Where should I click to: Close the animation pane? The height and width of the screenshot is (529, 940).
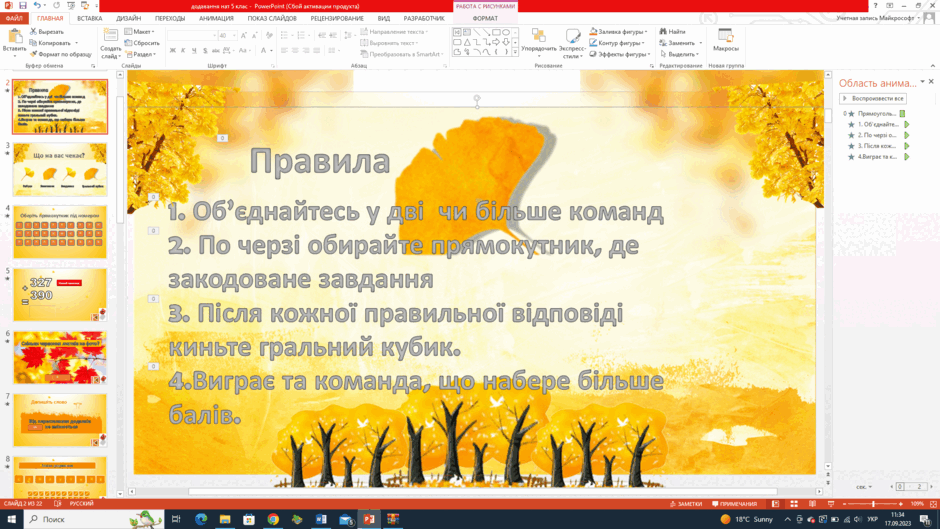click(x=931, y=82)
